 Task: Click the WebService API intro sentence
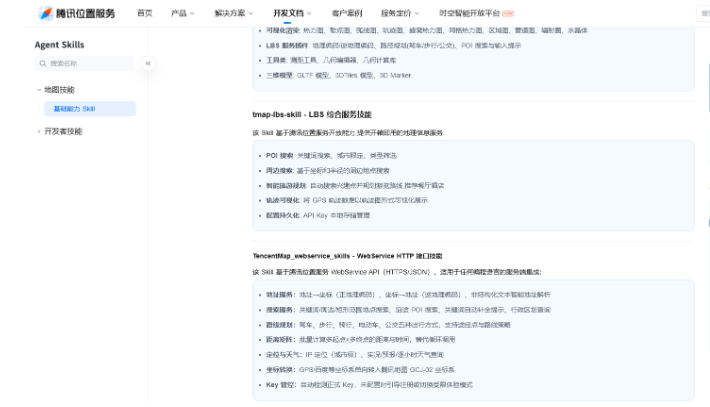[397, 272]
